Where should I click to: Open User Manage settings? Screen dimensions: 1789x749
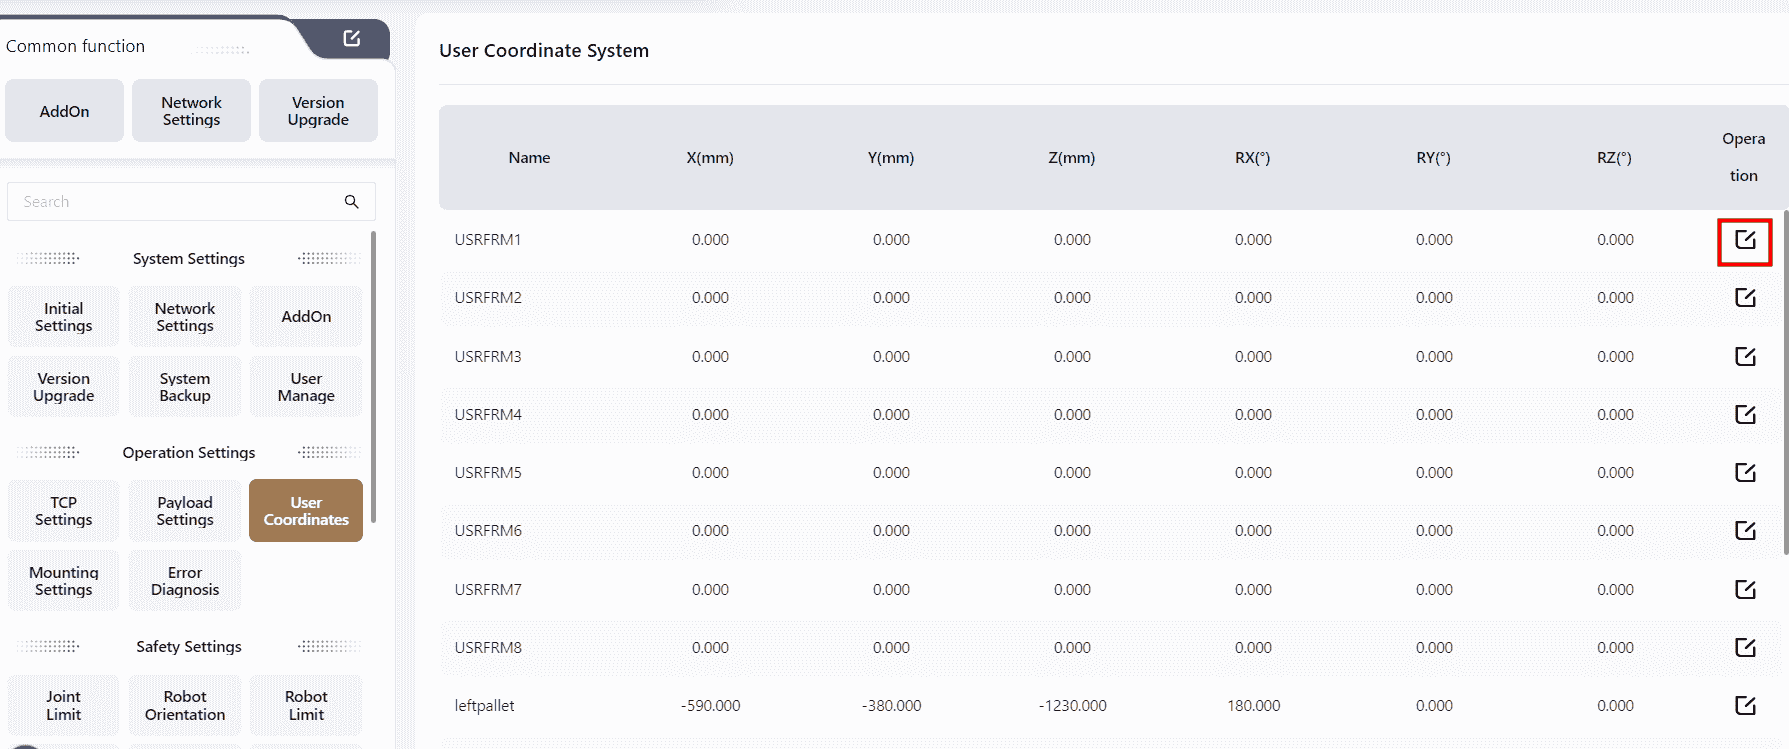(306, 387)
